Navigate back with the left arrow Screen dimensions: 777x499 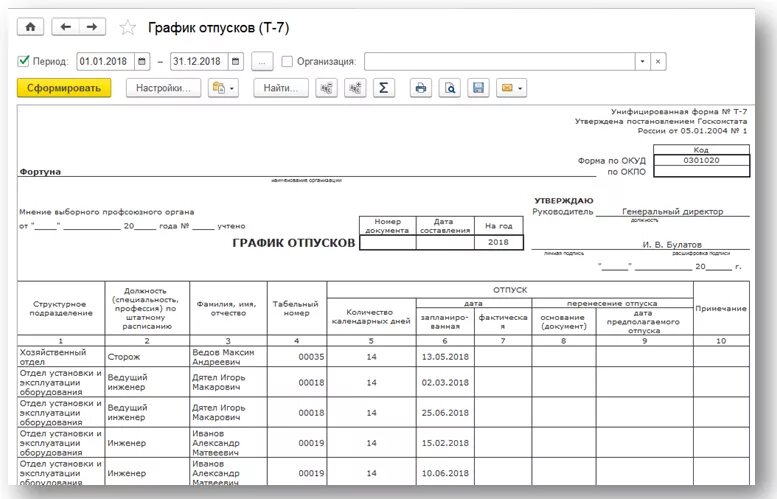pos(65,27)
